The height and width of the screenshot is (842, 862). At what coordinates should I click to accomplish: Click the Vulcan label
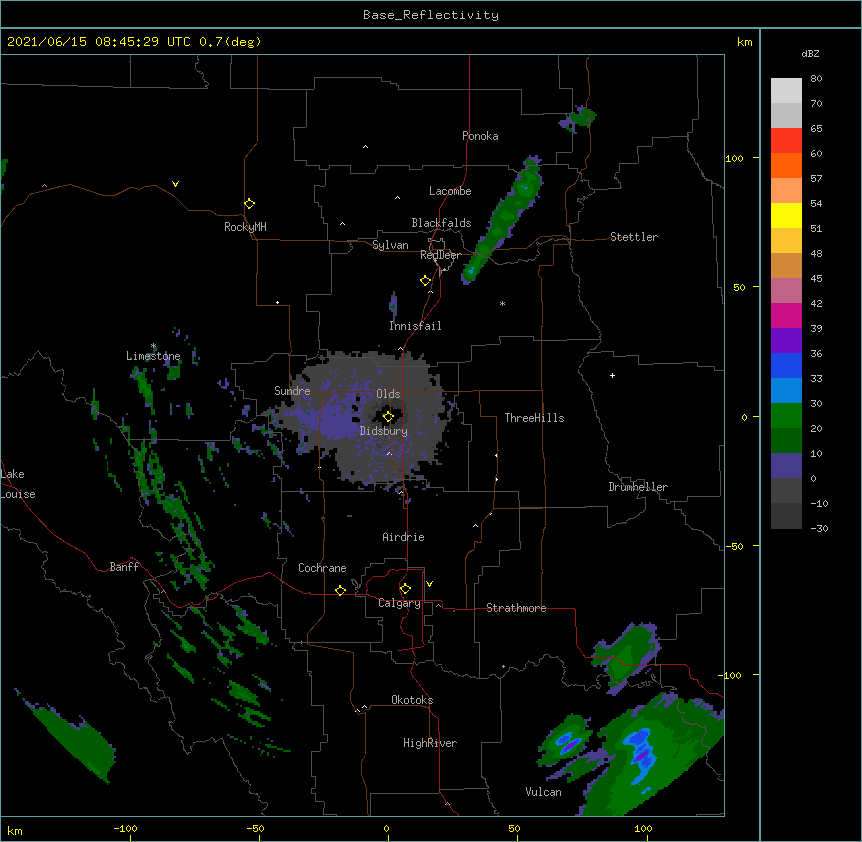[x=543, y=792]
